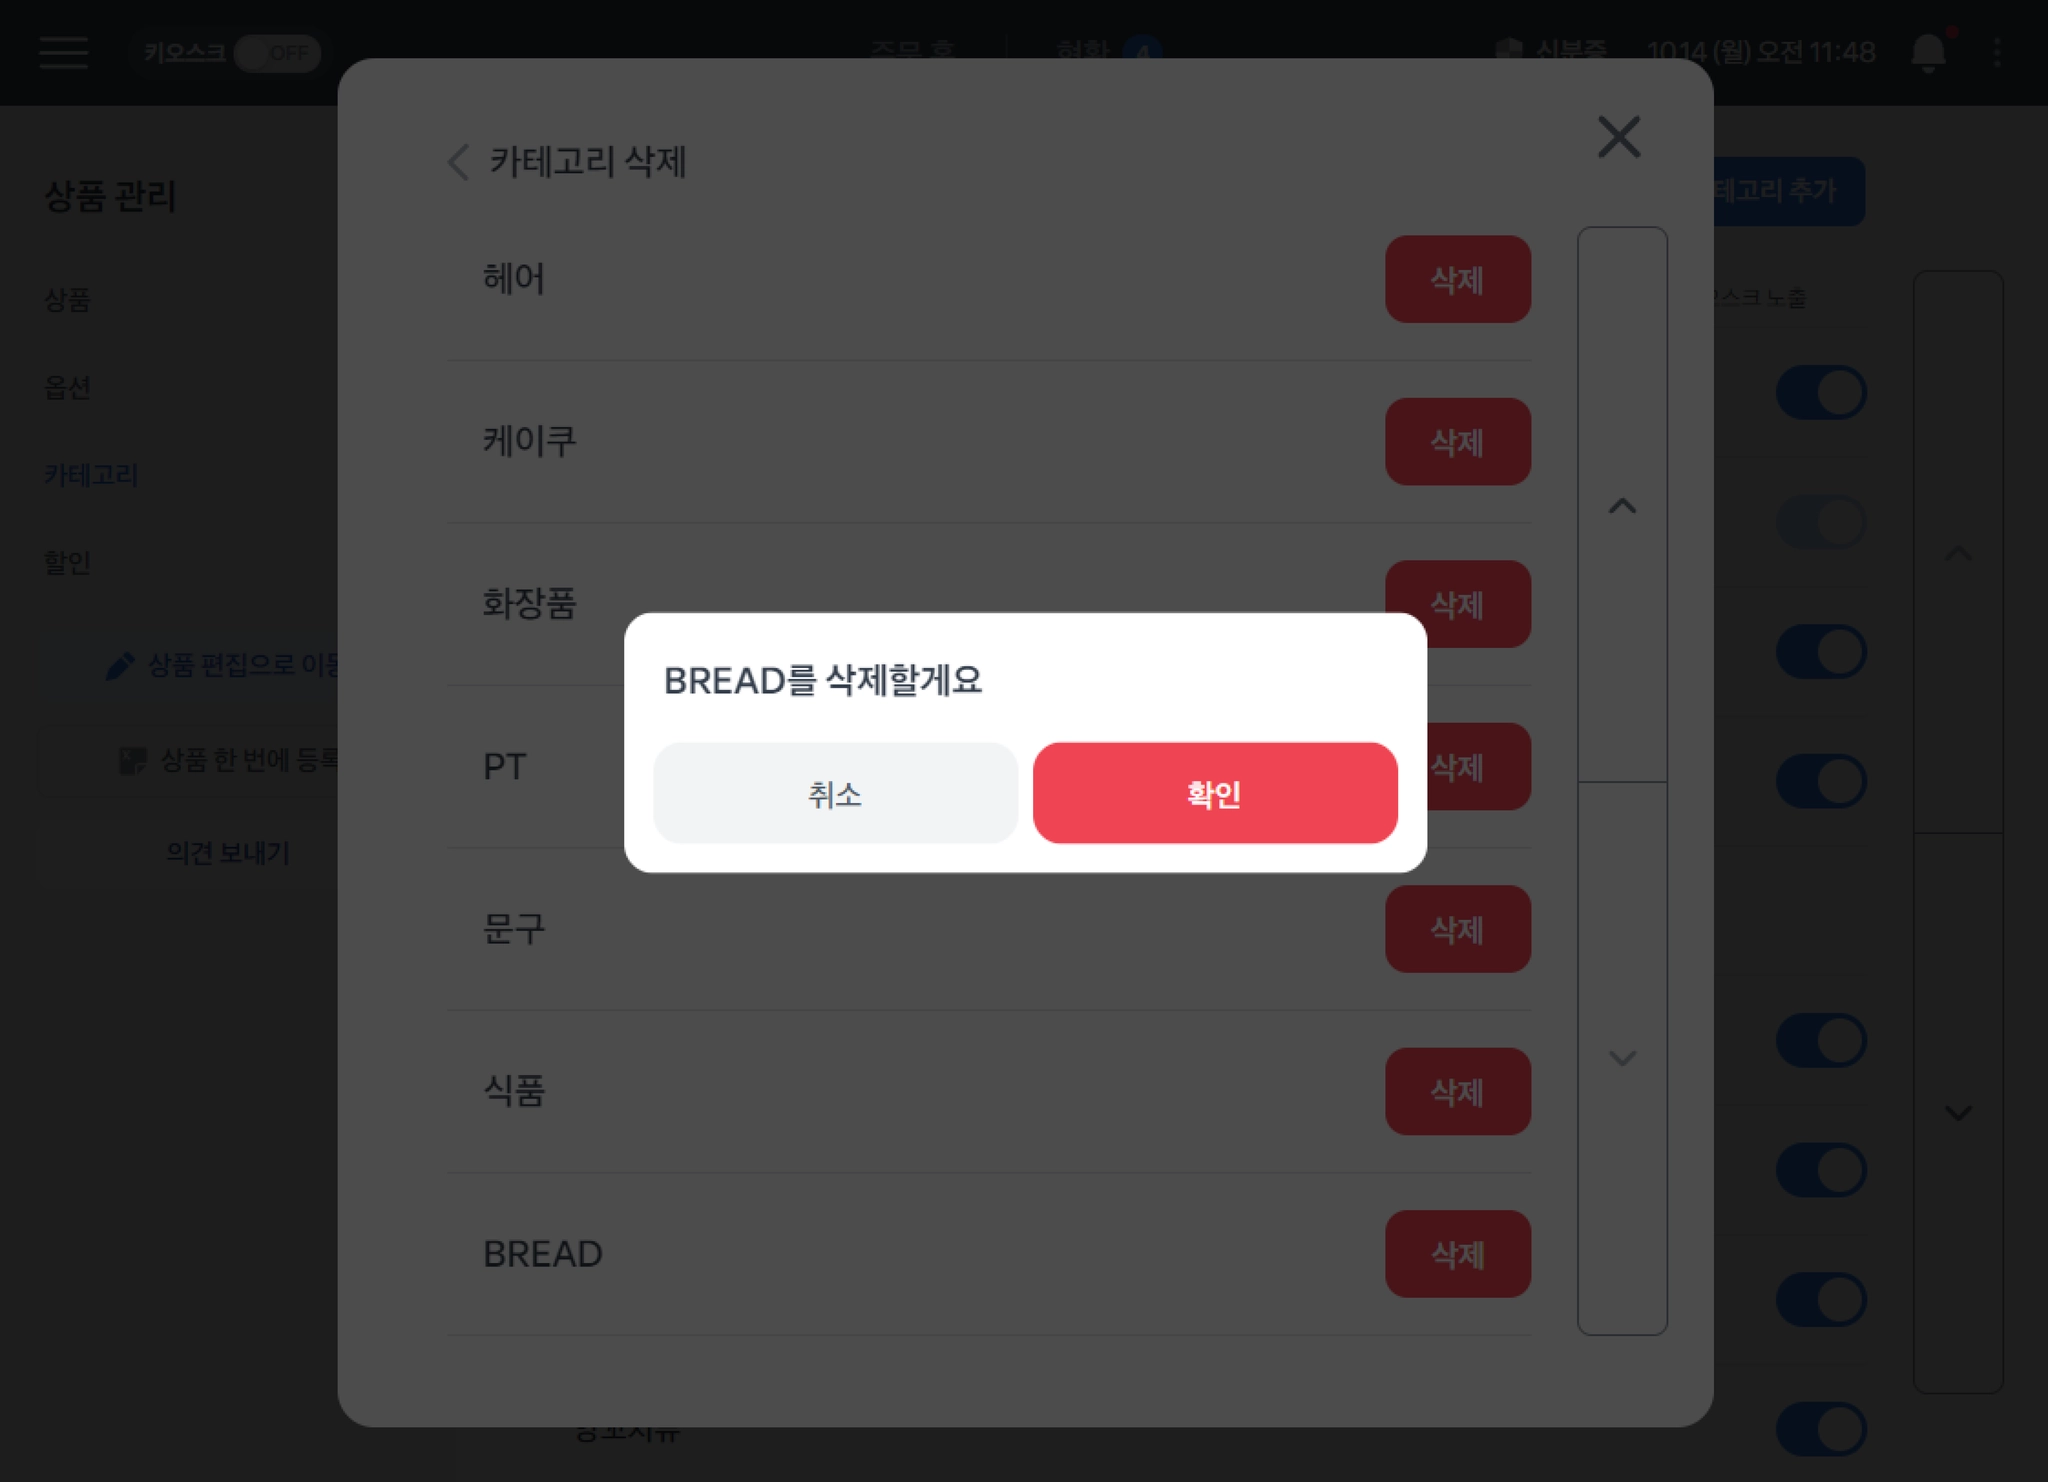Click the dialog's vertical scroll track

coord(1622,781)
